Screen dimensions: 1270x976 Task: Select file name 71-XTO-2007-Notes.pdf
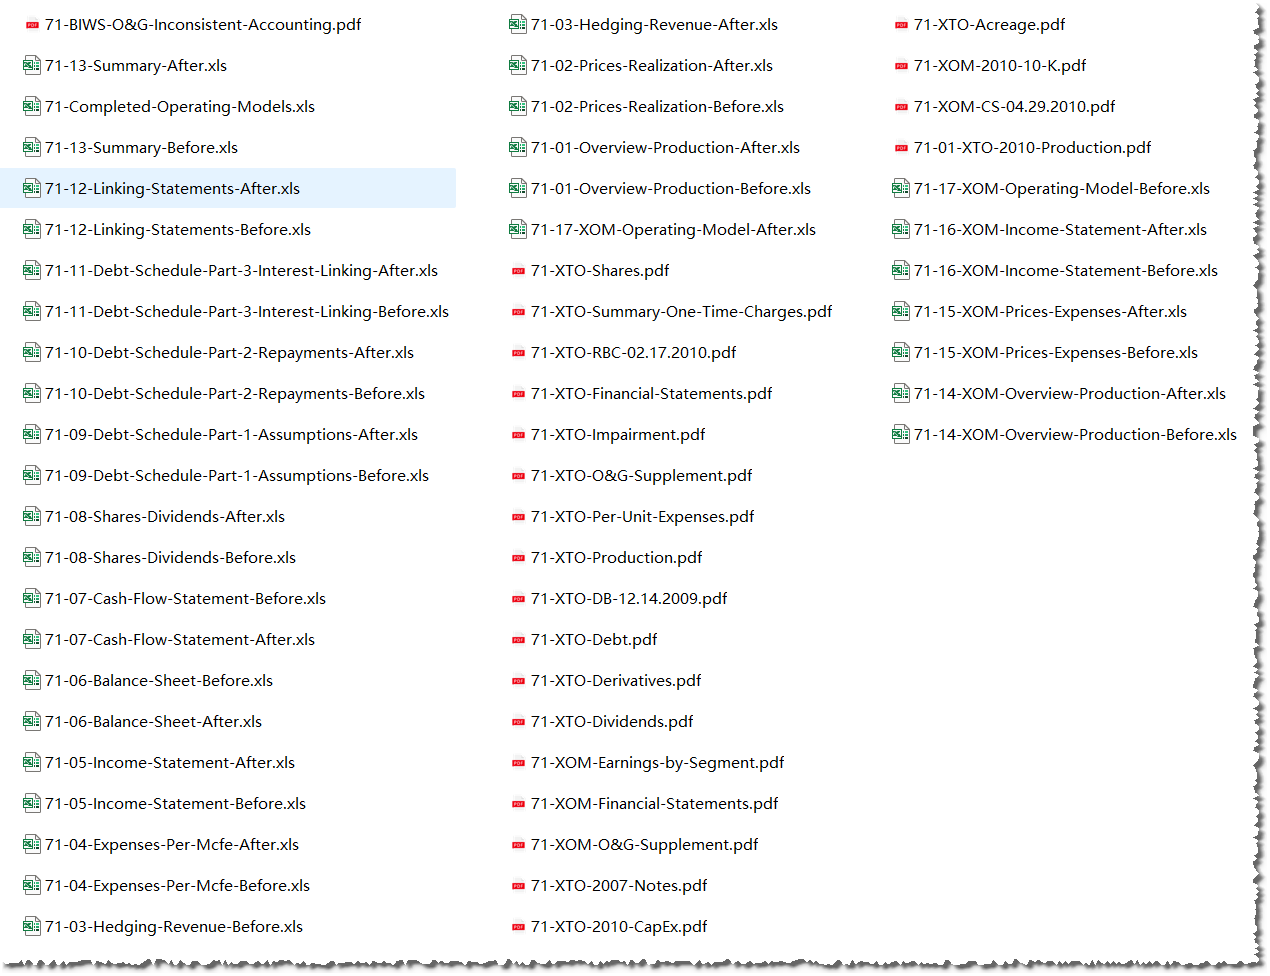coord(619,886)
